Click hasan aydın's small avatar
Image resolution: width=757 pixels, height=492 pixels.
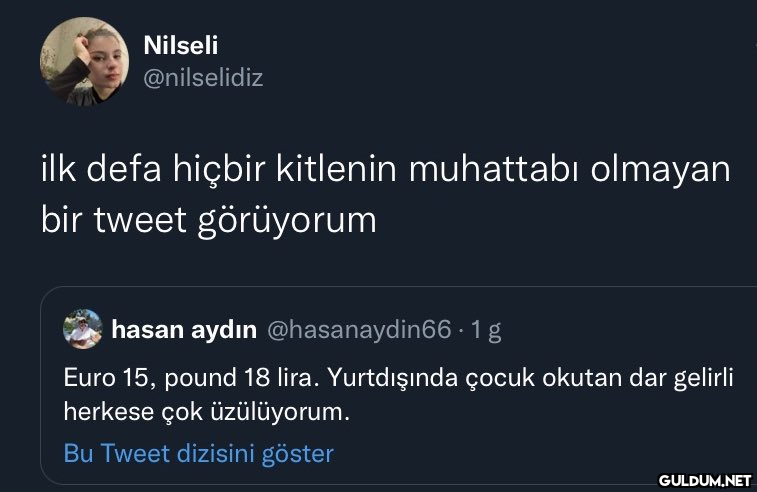[x=83, y=328]
